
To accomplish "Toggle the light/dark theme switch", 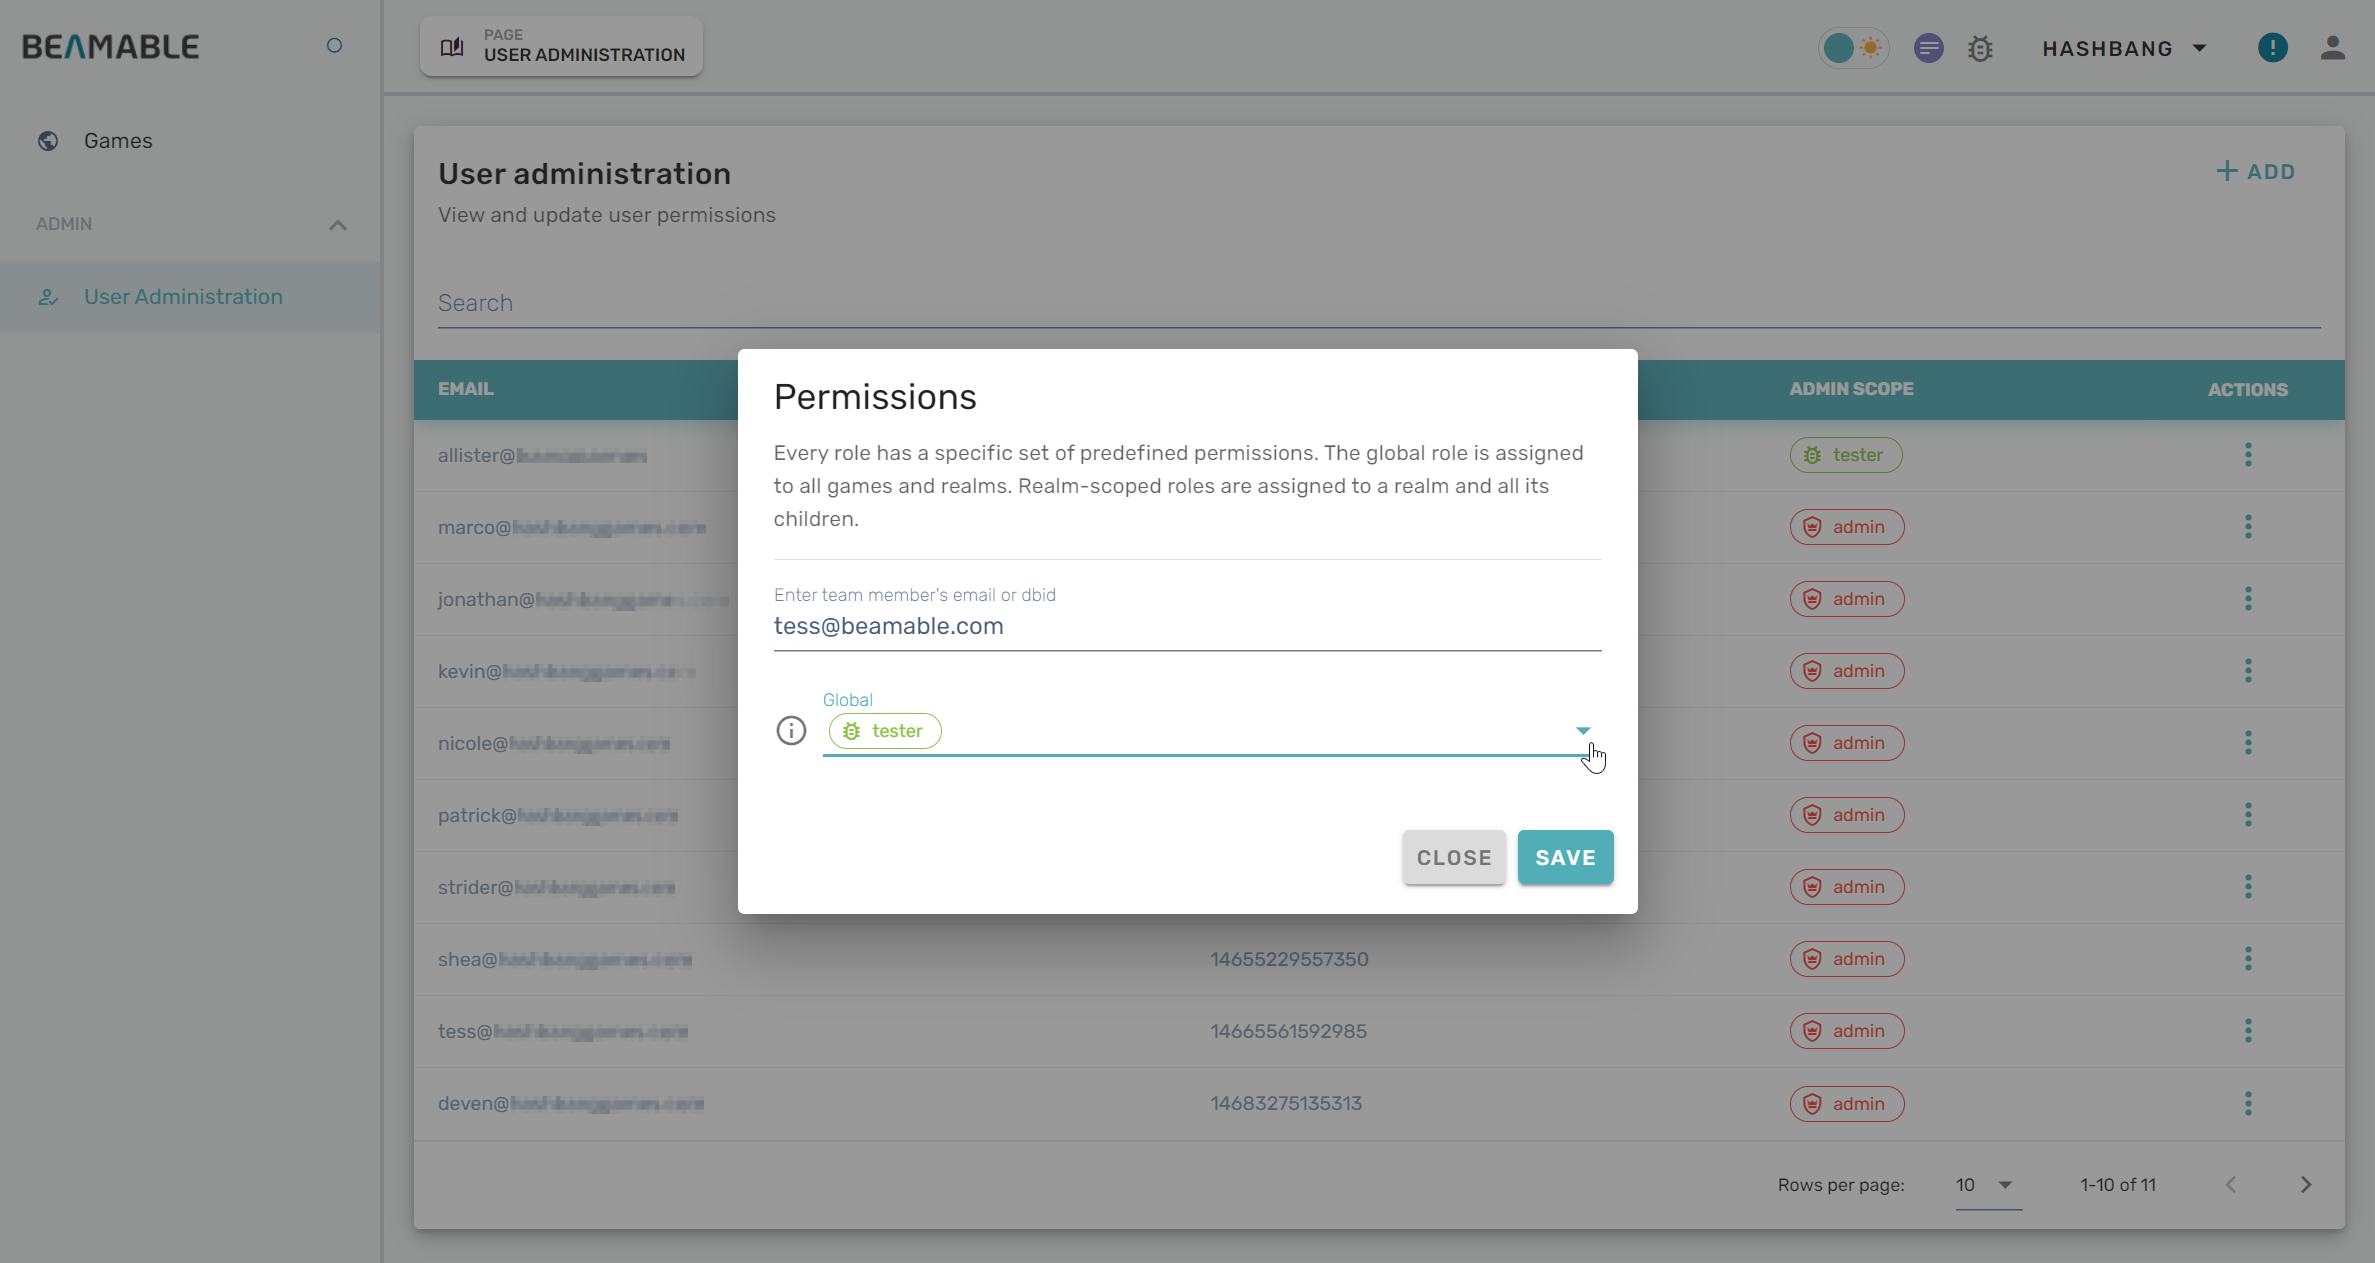I will (x=1853, y=48).
